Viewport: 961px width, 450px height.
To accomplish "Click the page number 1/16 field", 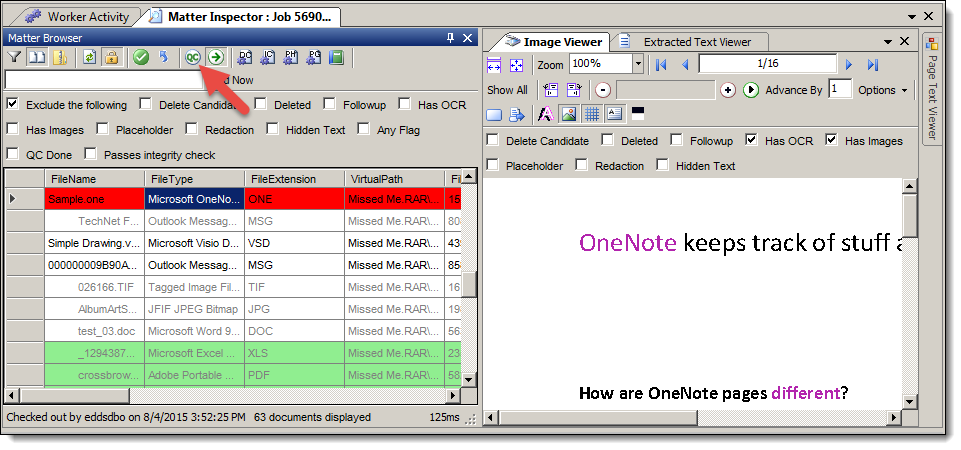I will [x=768, y=64].
